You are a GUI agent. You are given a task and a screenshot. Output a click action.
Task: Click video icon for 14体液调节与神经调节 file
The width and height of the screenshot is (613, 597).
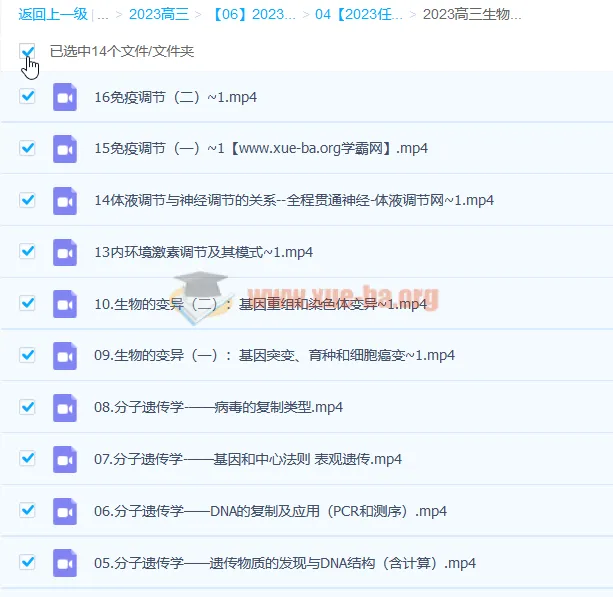pyautogui.click(x=65, y=200)
